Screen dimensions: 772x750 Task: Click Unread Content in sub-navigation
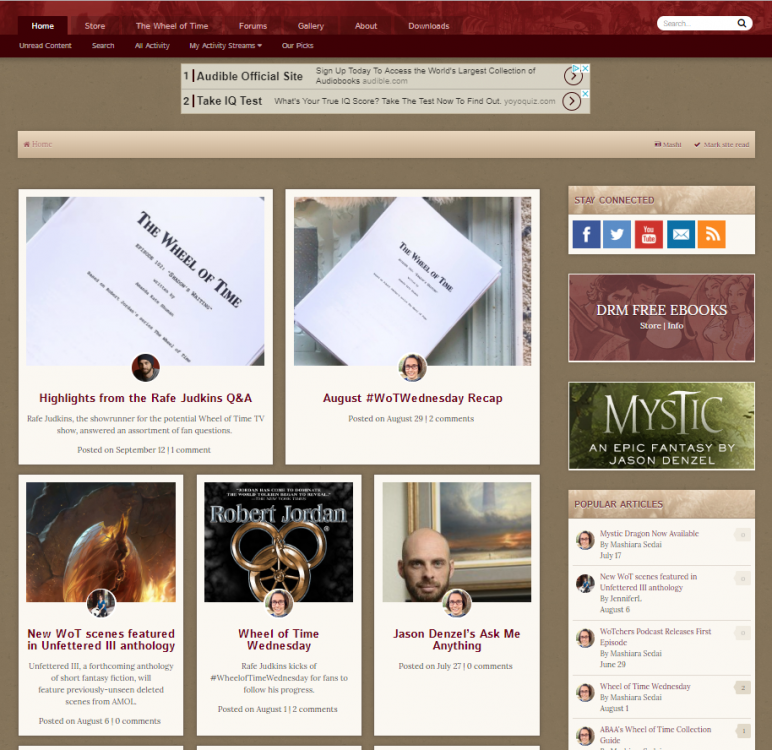point(45,45)
